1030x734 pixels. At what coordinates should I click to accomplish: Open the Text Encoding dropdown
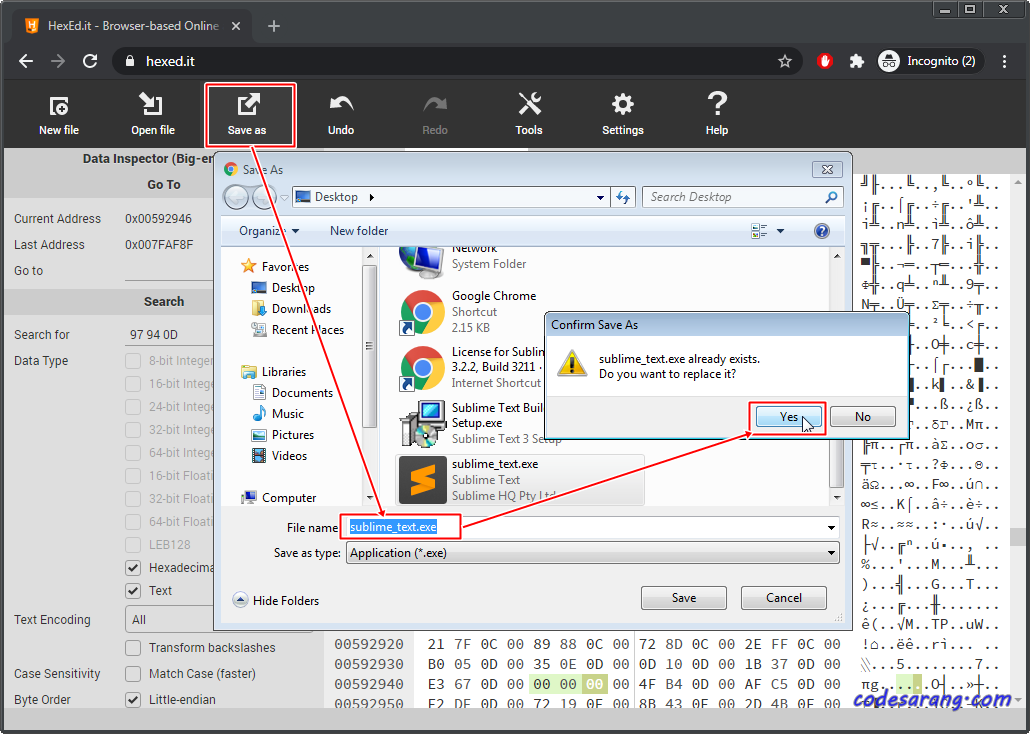pos(169,620)
